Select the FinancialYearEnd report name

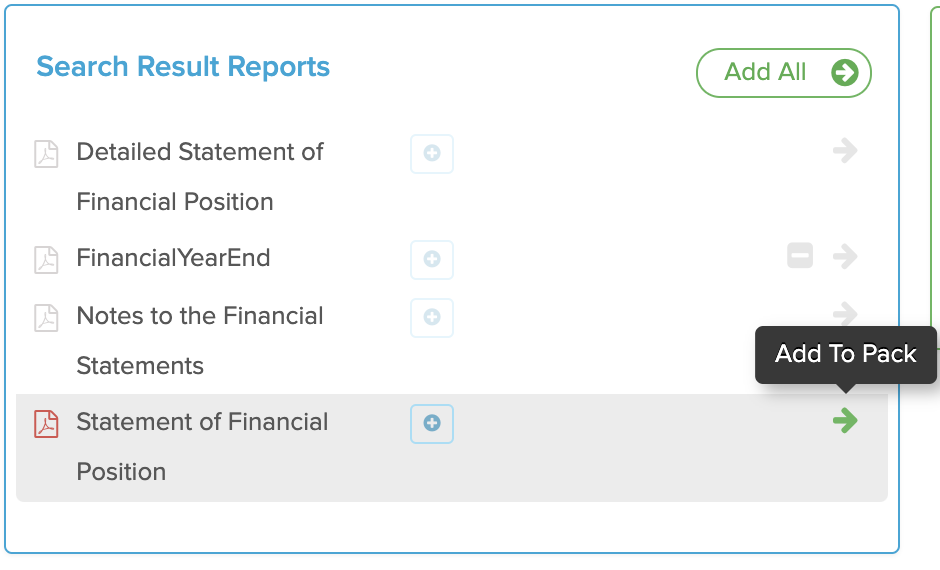click(173, 258)
